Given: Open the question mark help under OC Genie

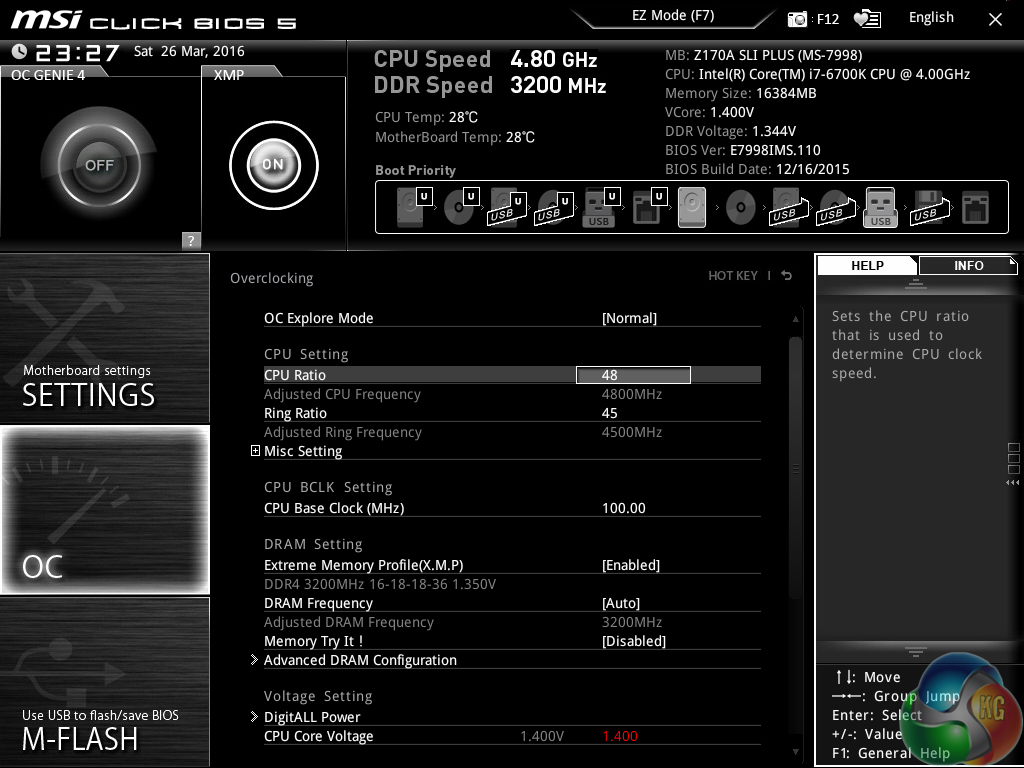Looking at the screenshot, I should [x=191, y=240].
